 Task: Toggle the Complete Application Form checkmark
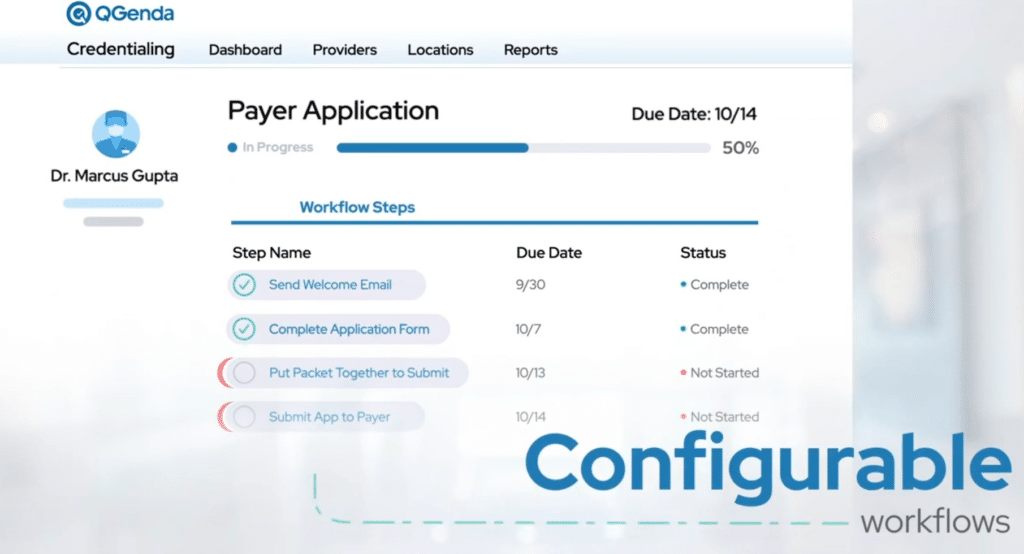point(244,329)
